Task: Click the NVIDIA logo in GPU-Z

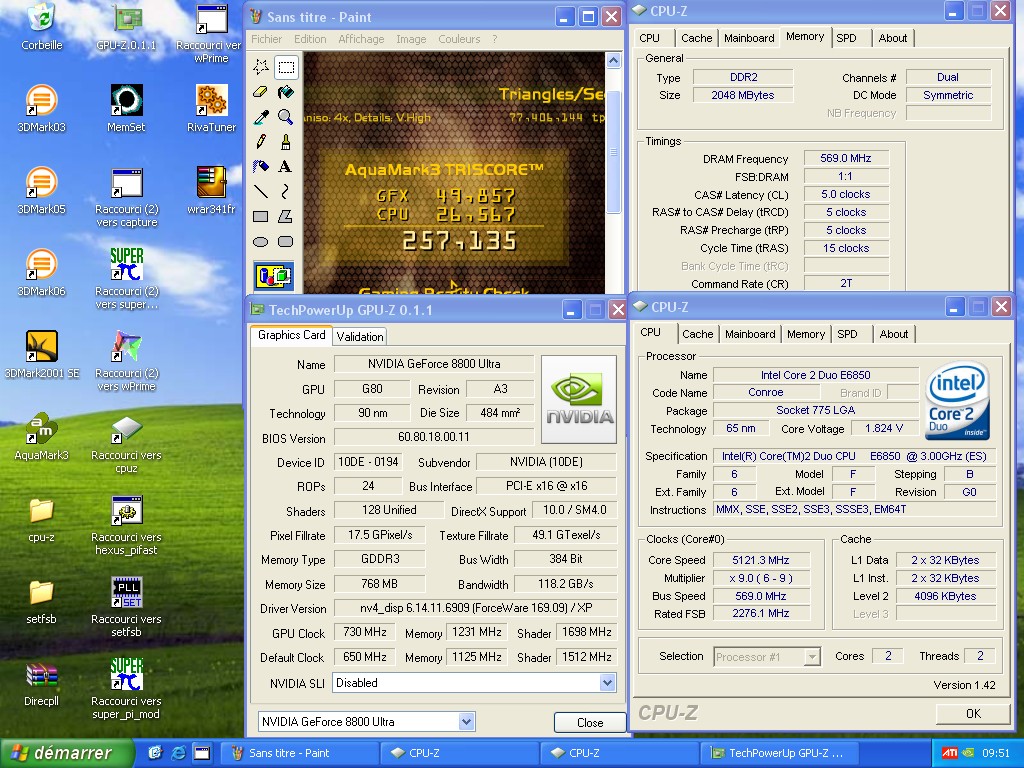Action: click(x=579, y=399)
